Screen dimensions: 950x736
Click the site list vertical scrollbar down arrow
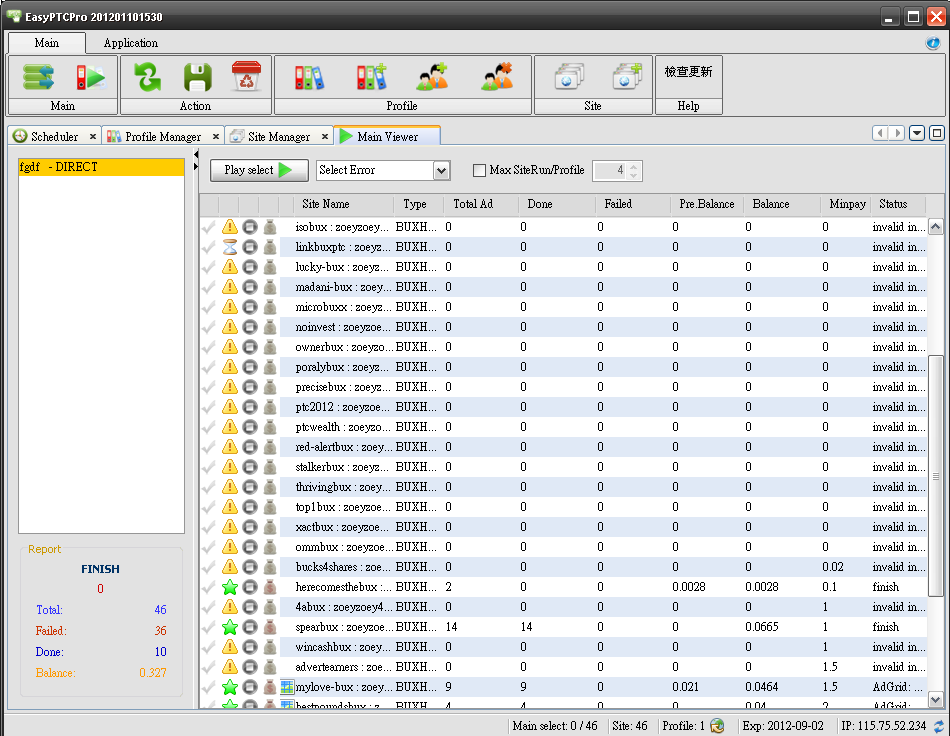point(935,699)
